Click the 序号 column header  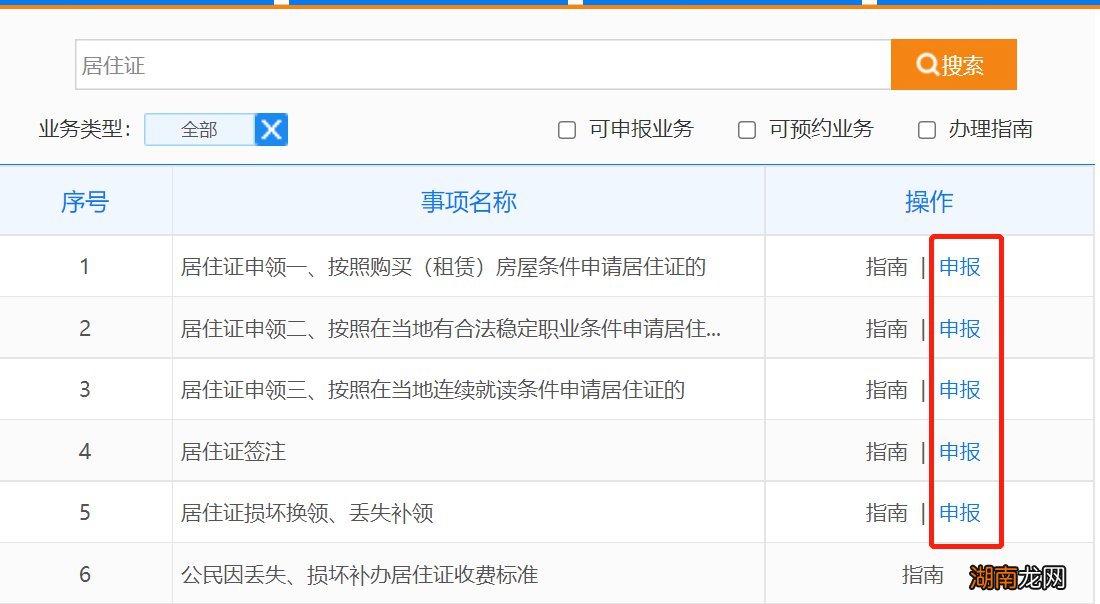pos(85,202)
